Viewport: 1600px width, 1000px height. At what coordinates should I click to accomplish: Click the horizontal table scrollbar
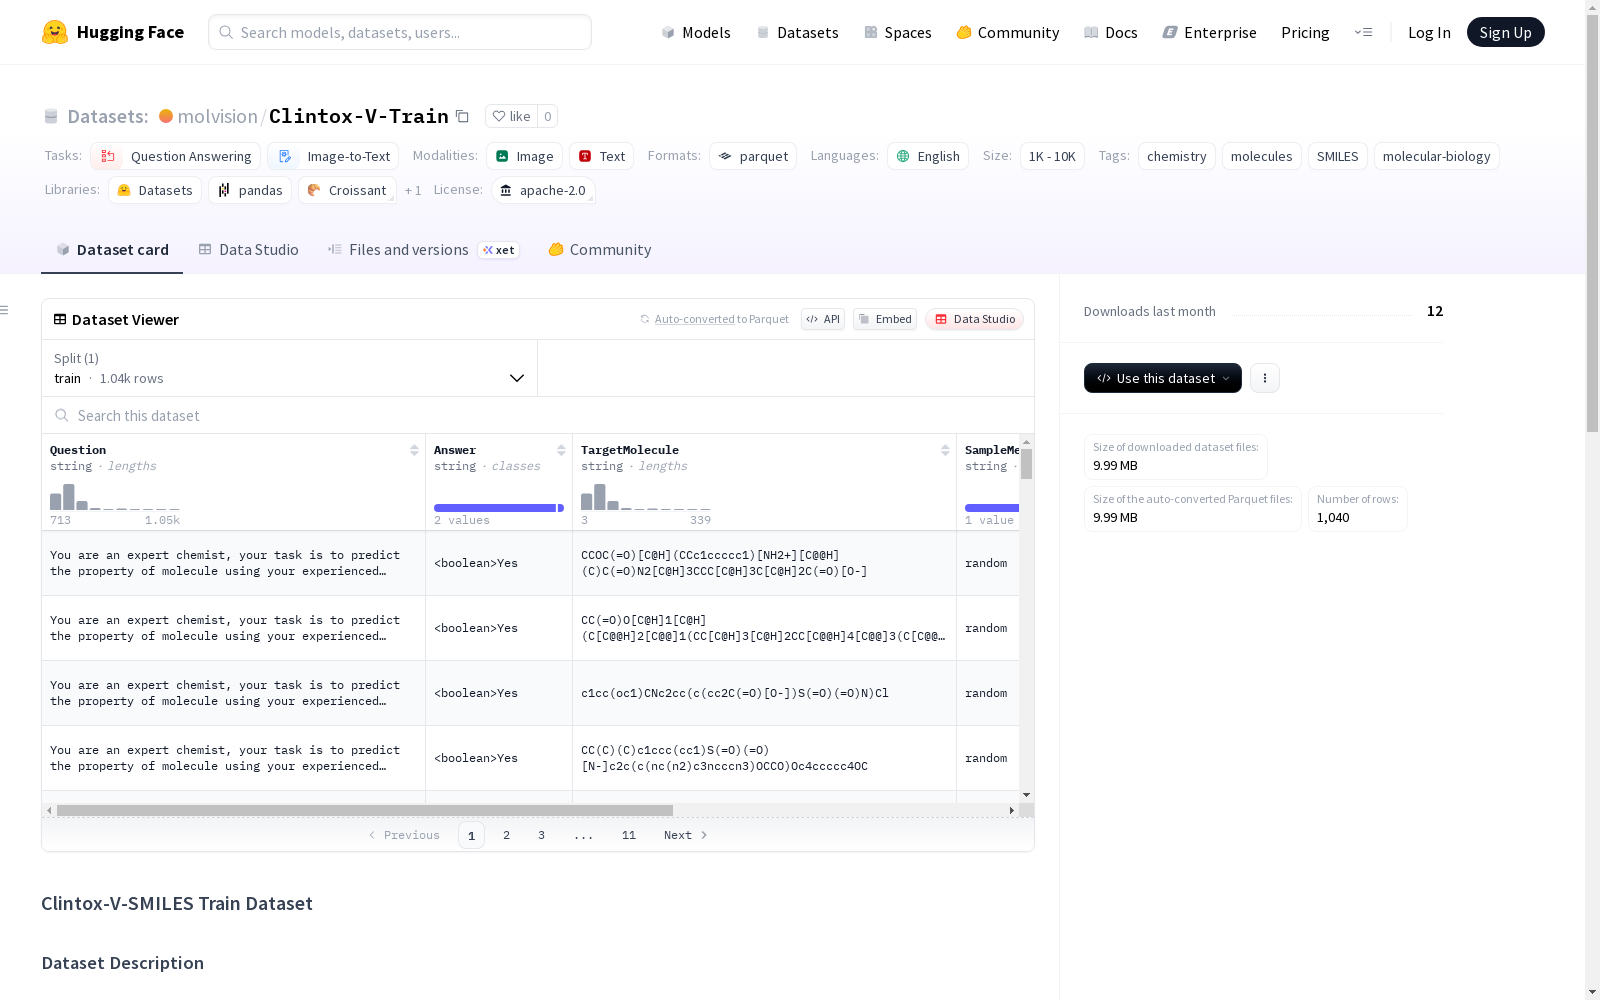(x=365, y=810)
